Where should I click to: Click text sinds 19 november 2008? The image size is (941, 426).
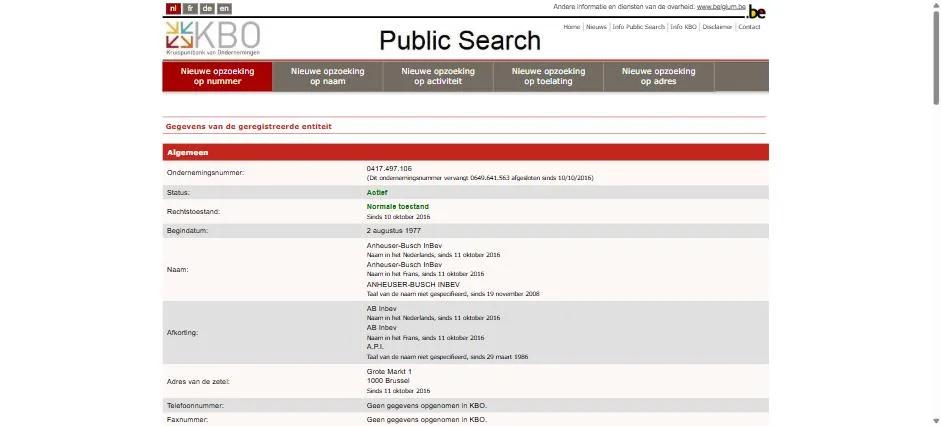(505, 294)
